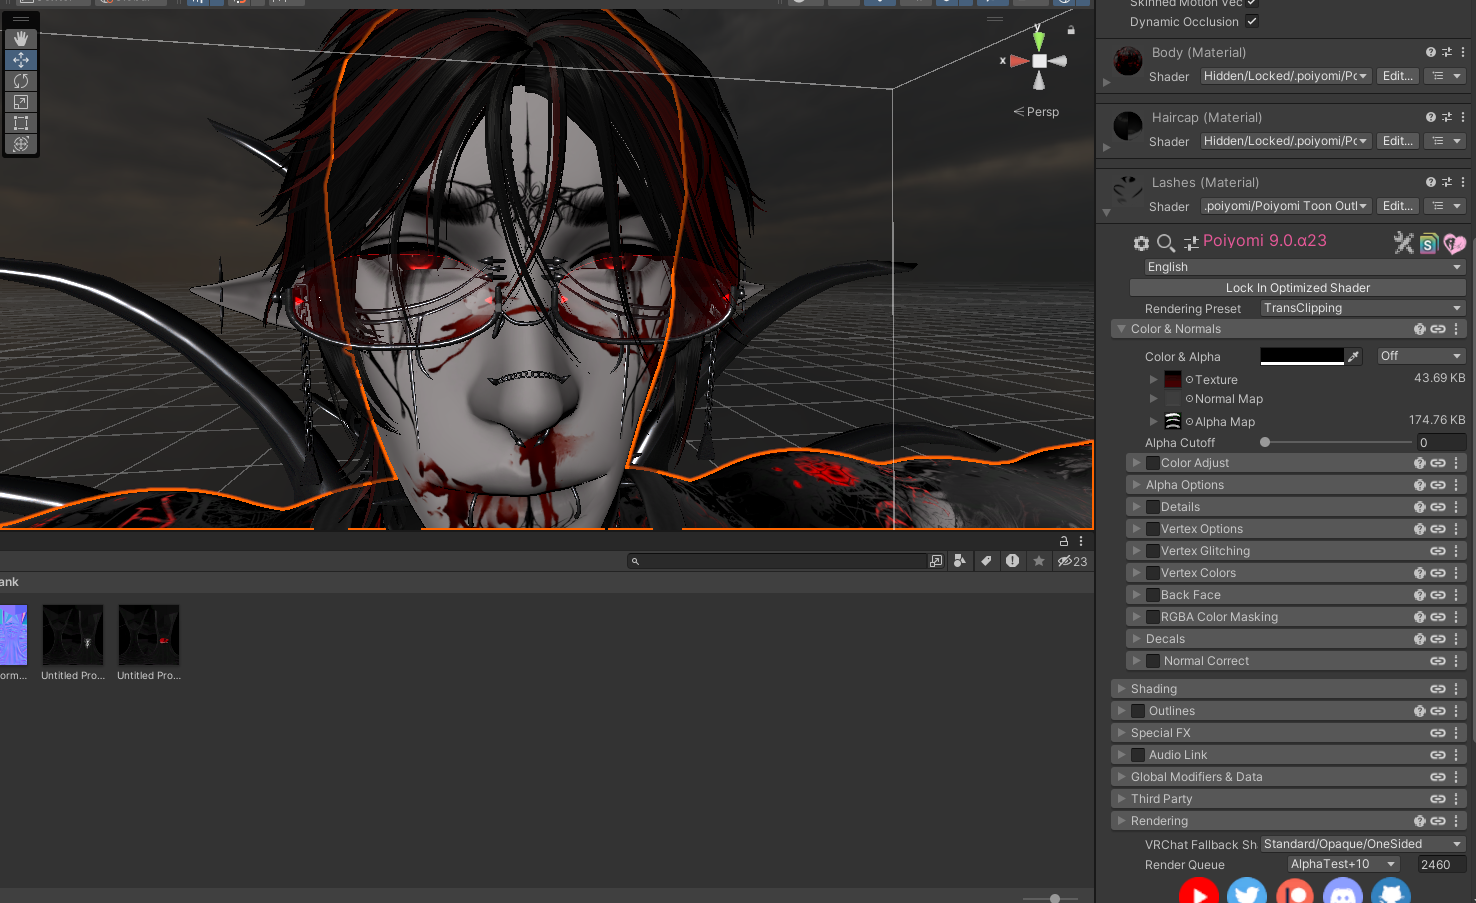Enable Audio Link checkbox
The width and height of the screenshot is (1476, 903).
click(x=1138, y=755)
